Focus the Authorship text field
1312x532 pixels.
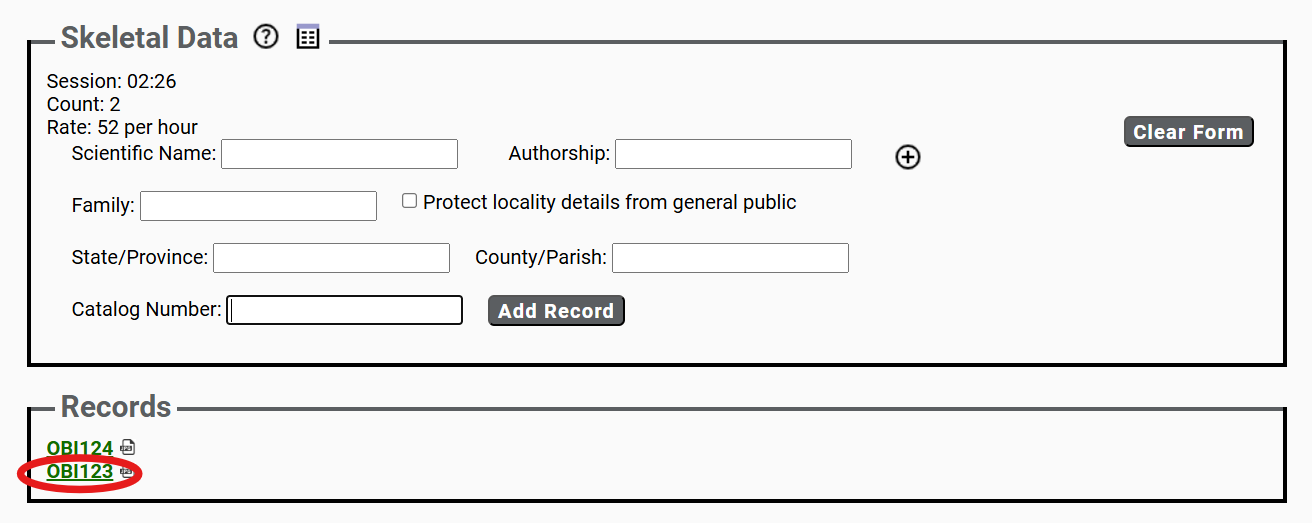[733, 154]
